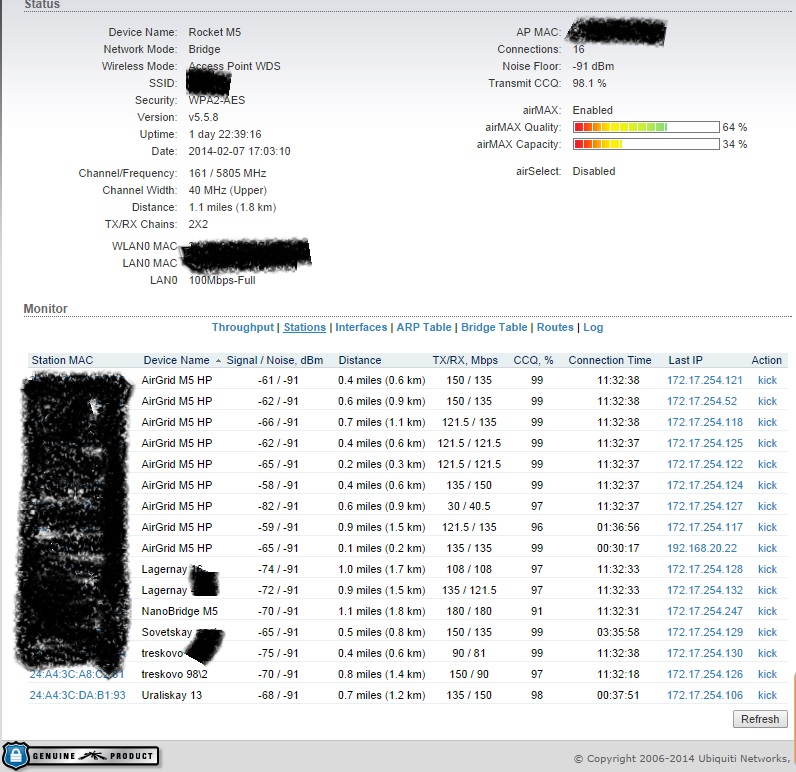Kick station with IP 172.17.254.125
The height and width of the screenshot is (772, 796).
767,443
